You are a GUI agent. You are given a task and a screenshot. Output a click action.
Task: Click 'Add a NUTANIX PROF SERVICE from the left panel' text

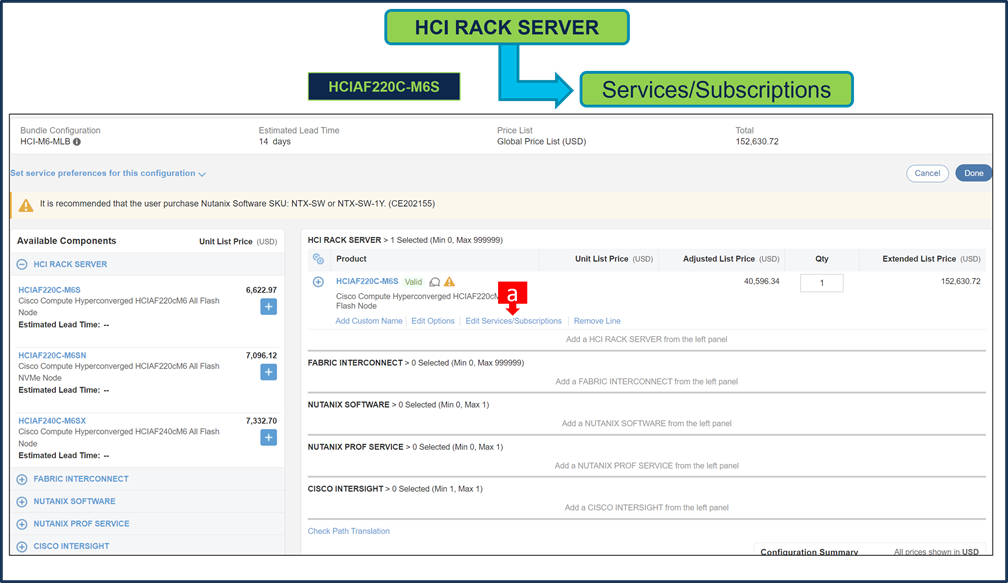coord(647,465)
